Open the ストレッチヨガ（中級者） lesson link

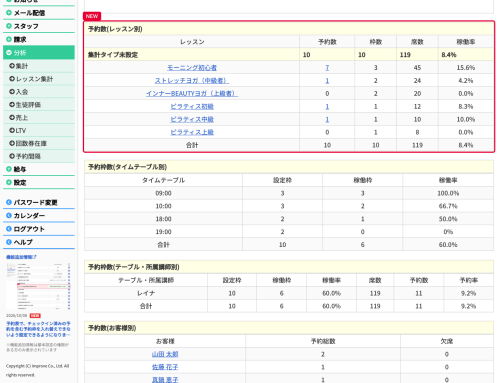(192, 81)
